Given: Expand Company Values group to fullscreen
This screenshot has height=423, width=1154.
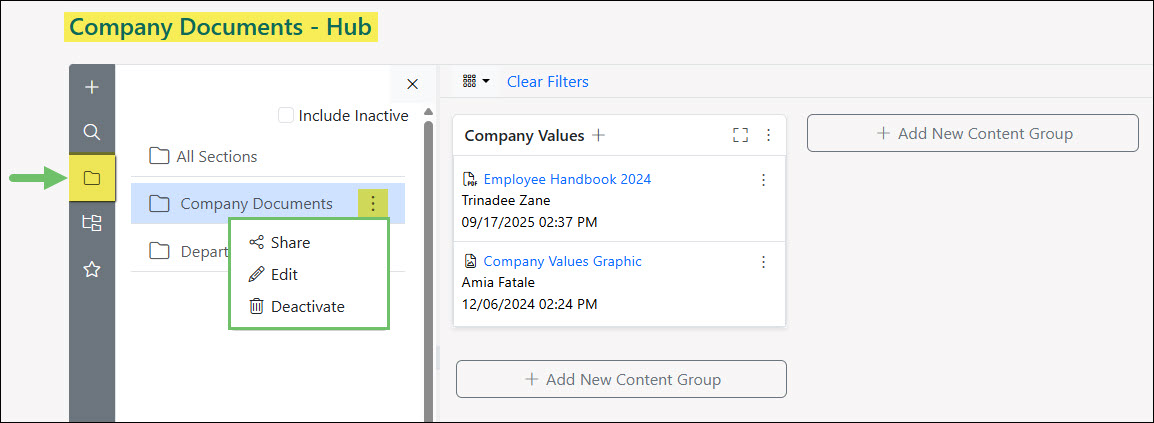Looking at the screenshot, I should click(x=740, y=135).
